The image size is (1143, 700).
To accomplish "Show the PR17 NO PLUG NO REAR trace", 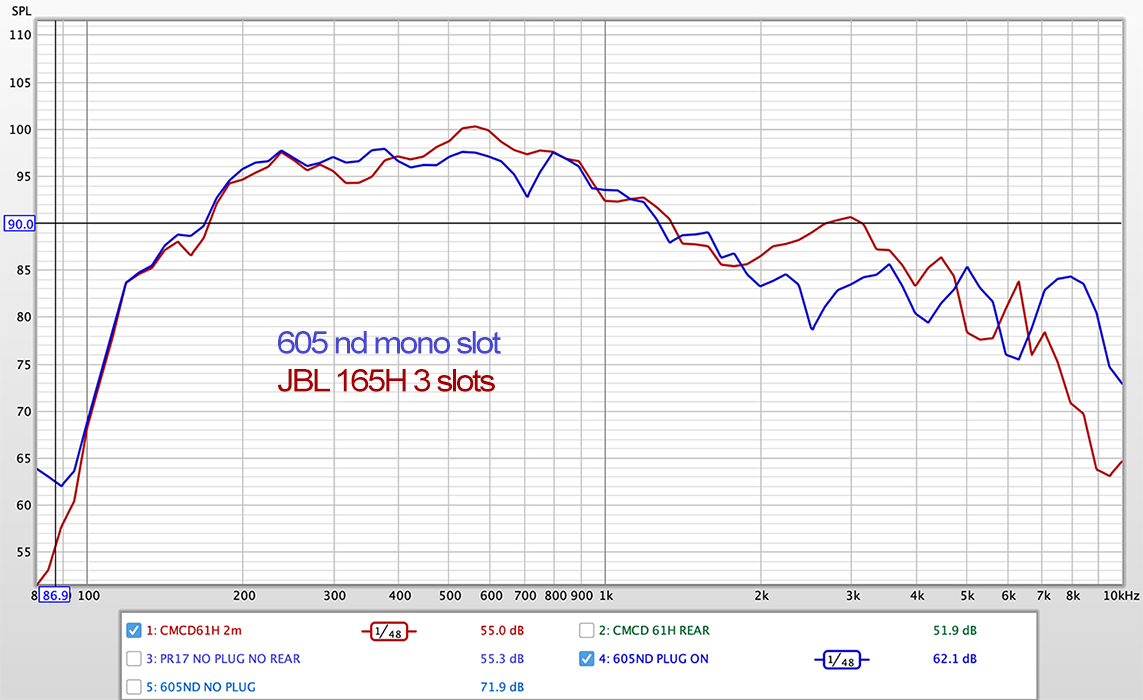I will [134, 658].
